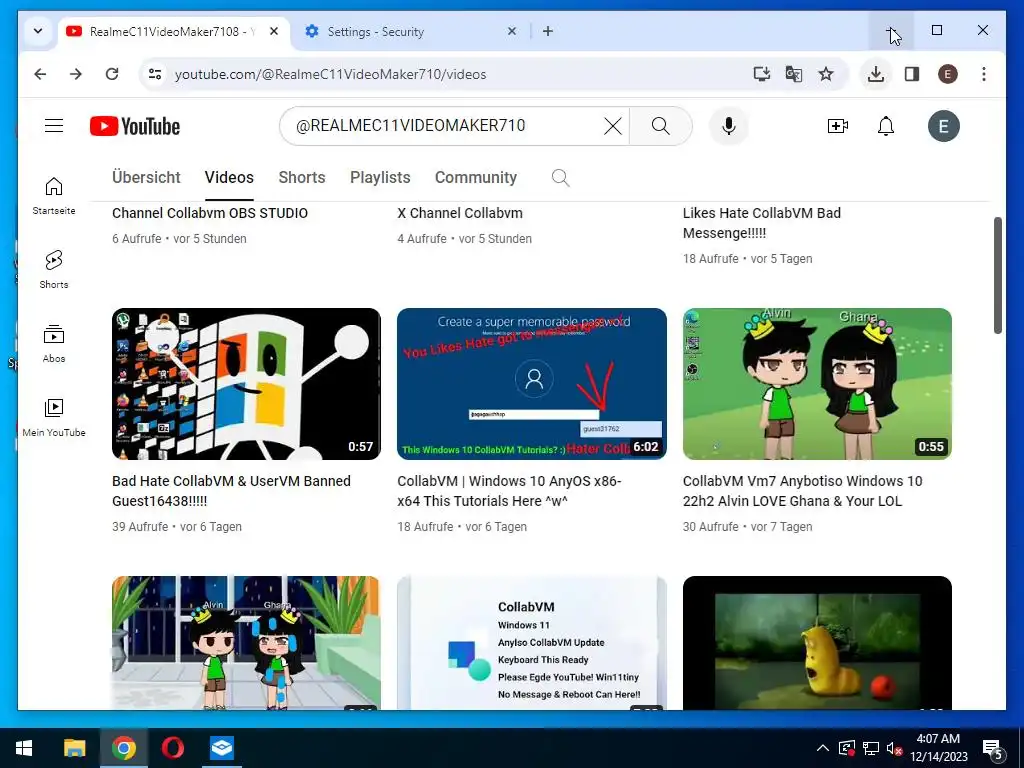Open site information icon in address bar

(155, 74)
